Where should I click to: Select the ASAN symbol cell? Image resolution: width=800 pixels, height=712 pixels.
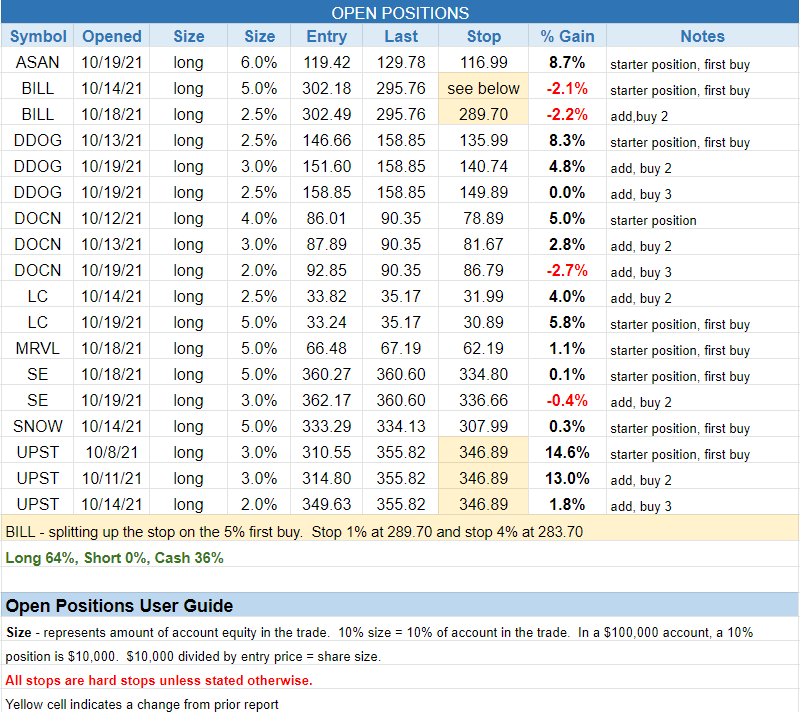pos(38,62)
